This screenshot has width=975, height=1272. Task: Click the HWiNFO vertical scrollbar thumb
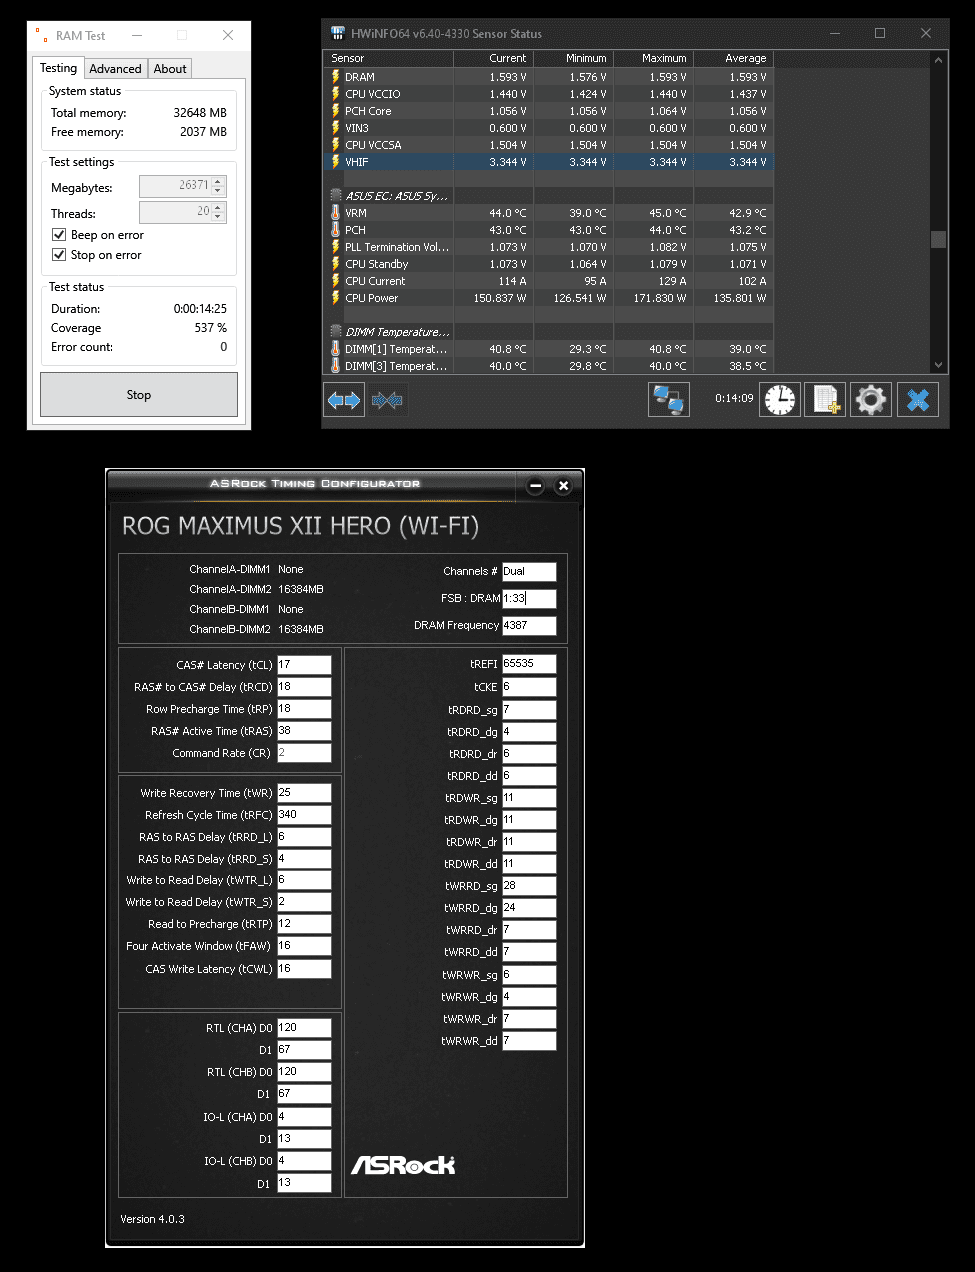click(938, 239)
